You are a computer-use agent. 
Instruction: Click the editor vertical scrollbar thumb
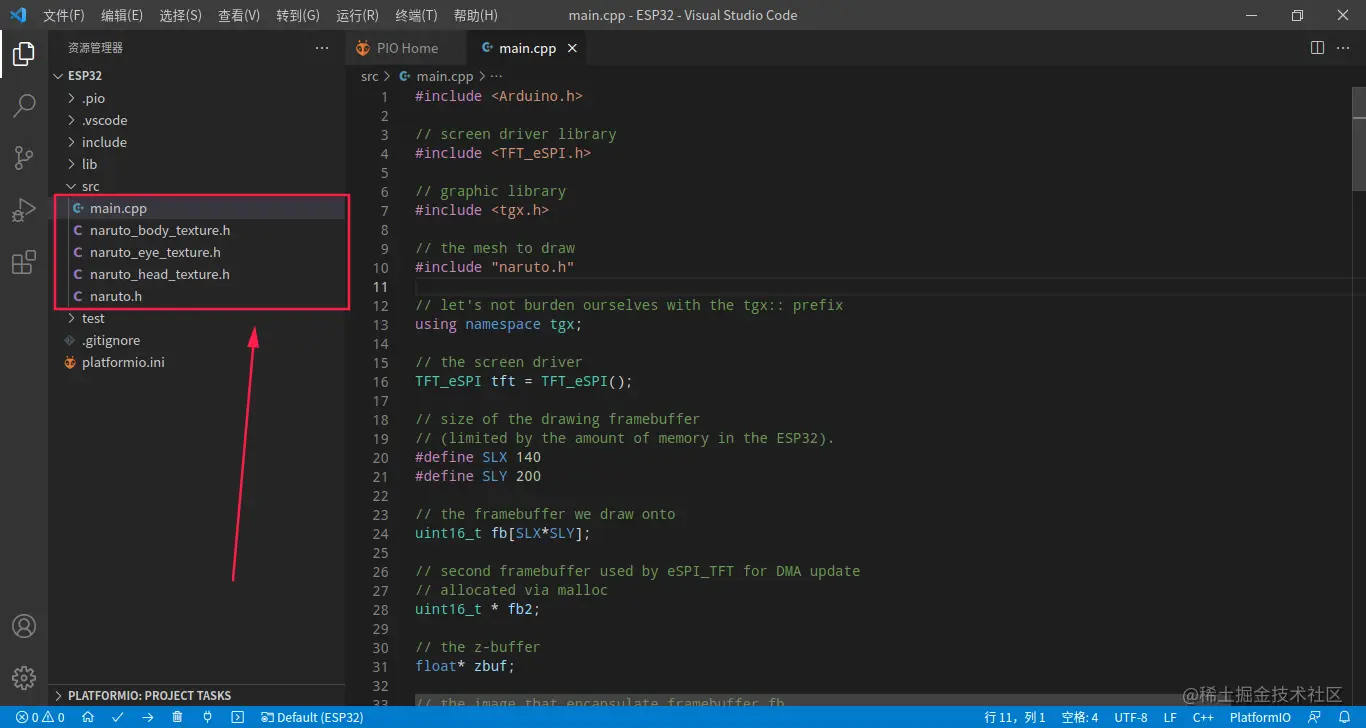click(1359, 137)
